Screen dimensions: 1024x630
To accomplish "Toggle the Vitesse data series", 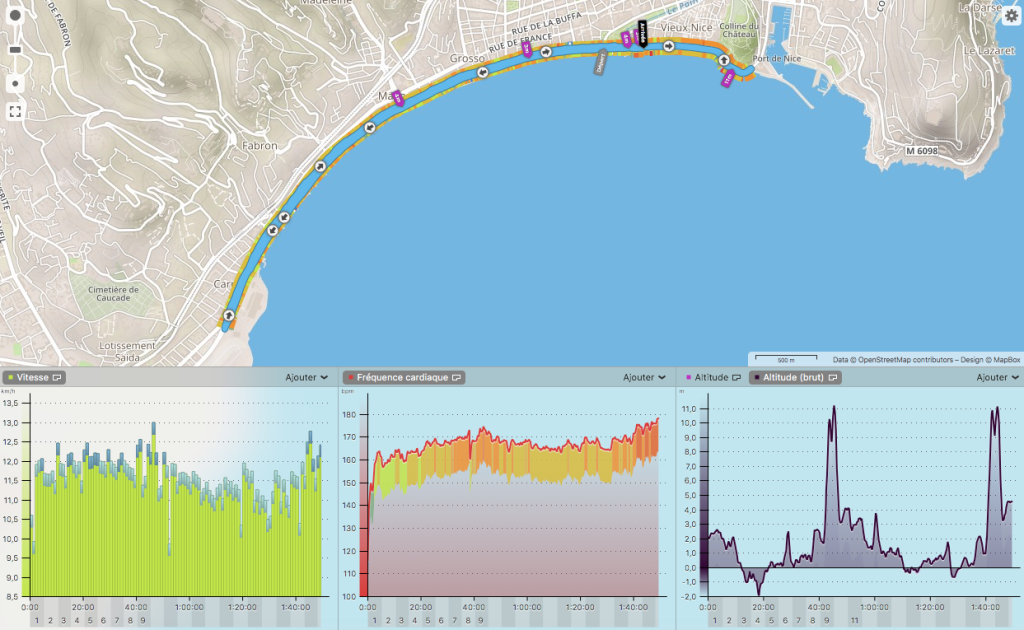I will [x=32, y=378].
